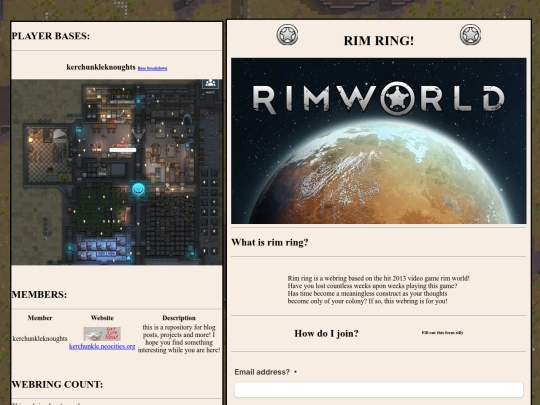Screen dimensions: 540x405
Task: Open the Base breakdown link
Action: click(x=152, y=68)
